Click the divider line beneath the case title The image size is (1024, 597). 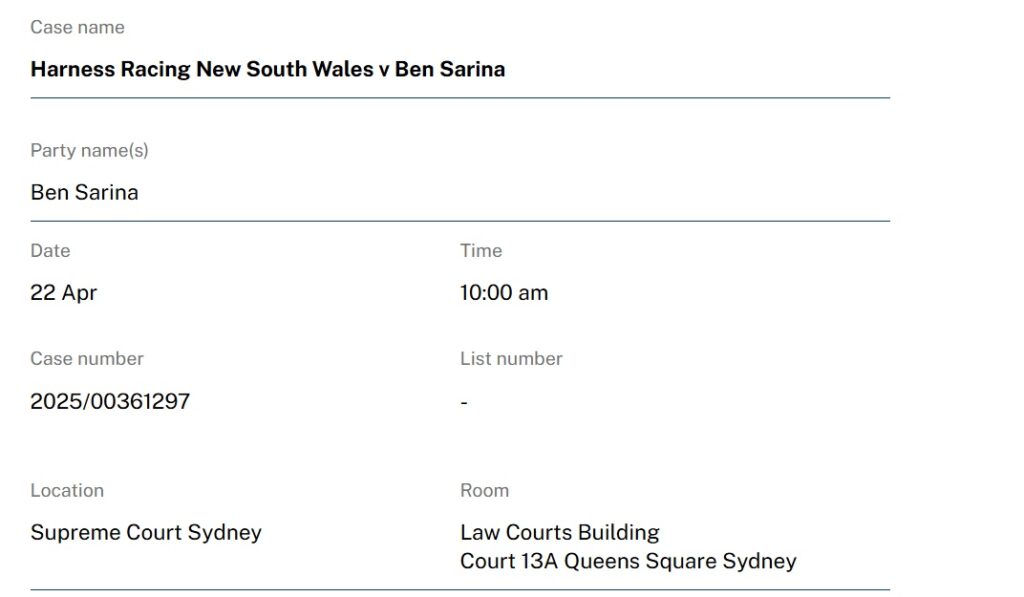tap(460, 98)
